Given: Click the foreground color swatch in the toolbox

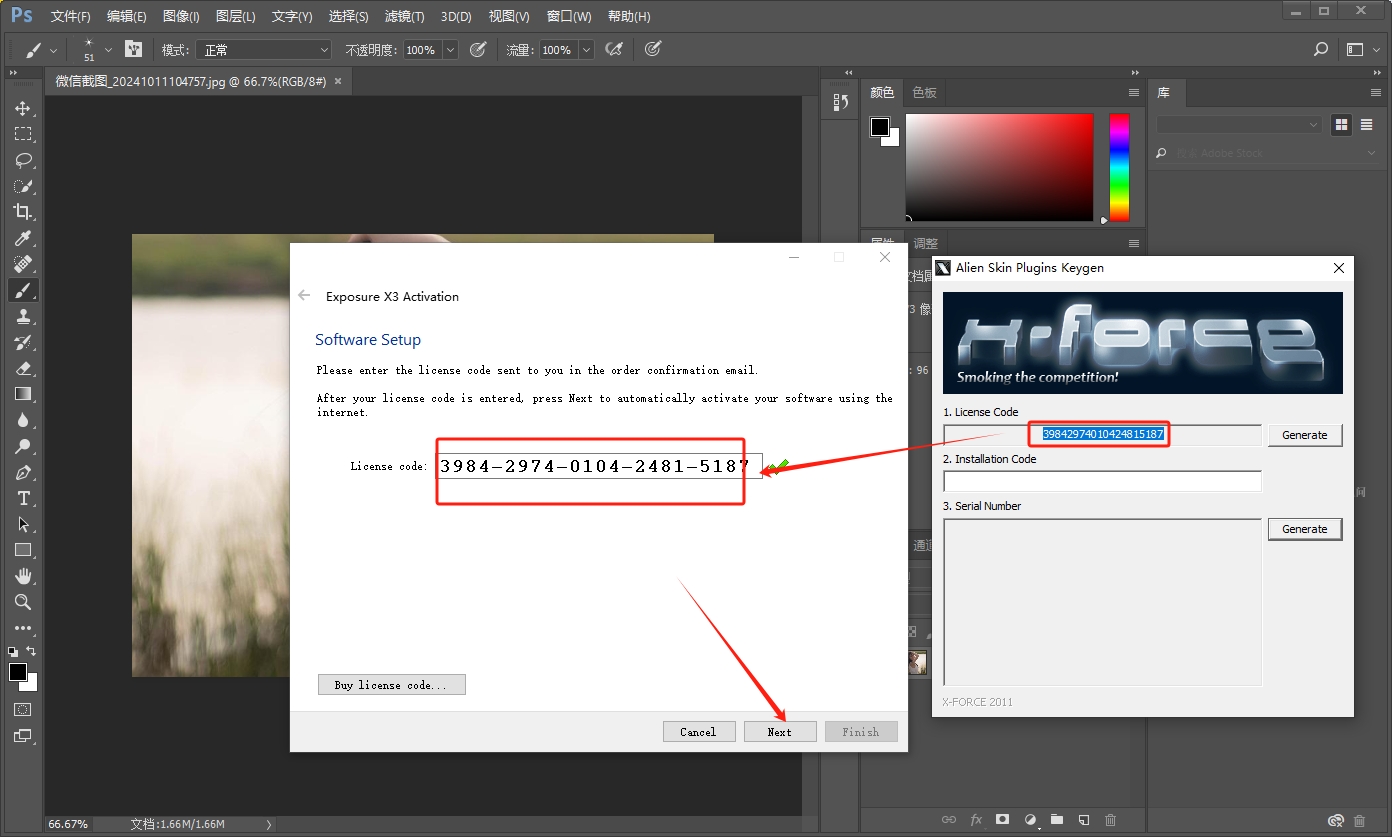Looking at the screenshot, I should 18,672.
